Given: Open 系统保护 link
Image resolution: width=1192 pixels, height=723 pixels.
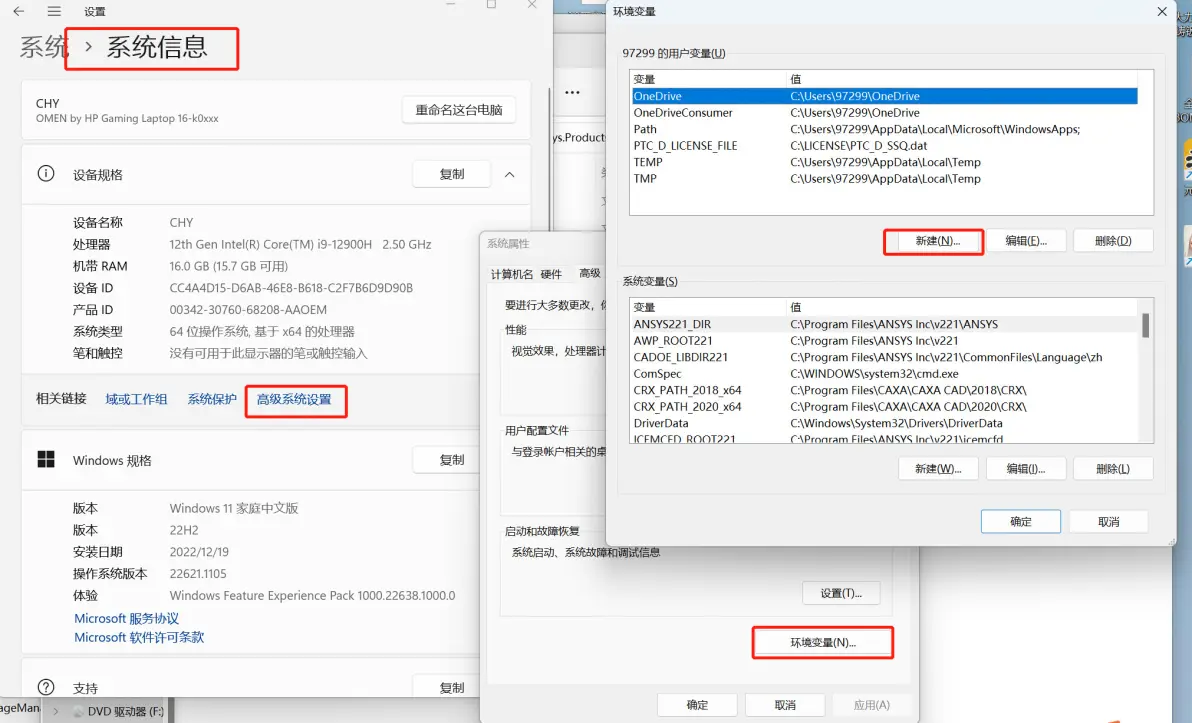Looking at the screenshot, I should [x=211, y=399].
